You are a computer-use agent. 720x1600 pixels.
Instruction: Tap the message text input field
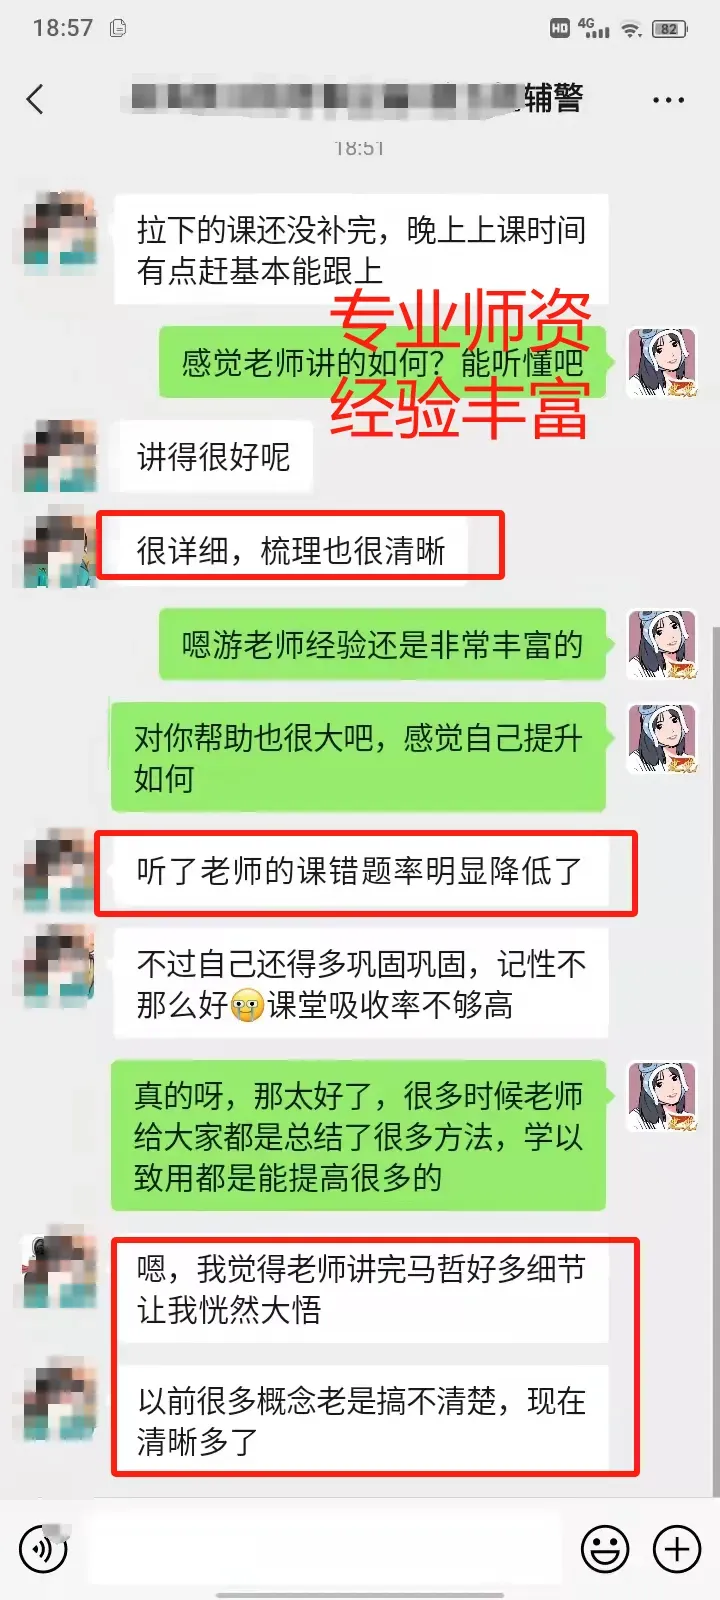[325, 1550]
